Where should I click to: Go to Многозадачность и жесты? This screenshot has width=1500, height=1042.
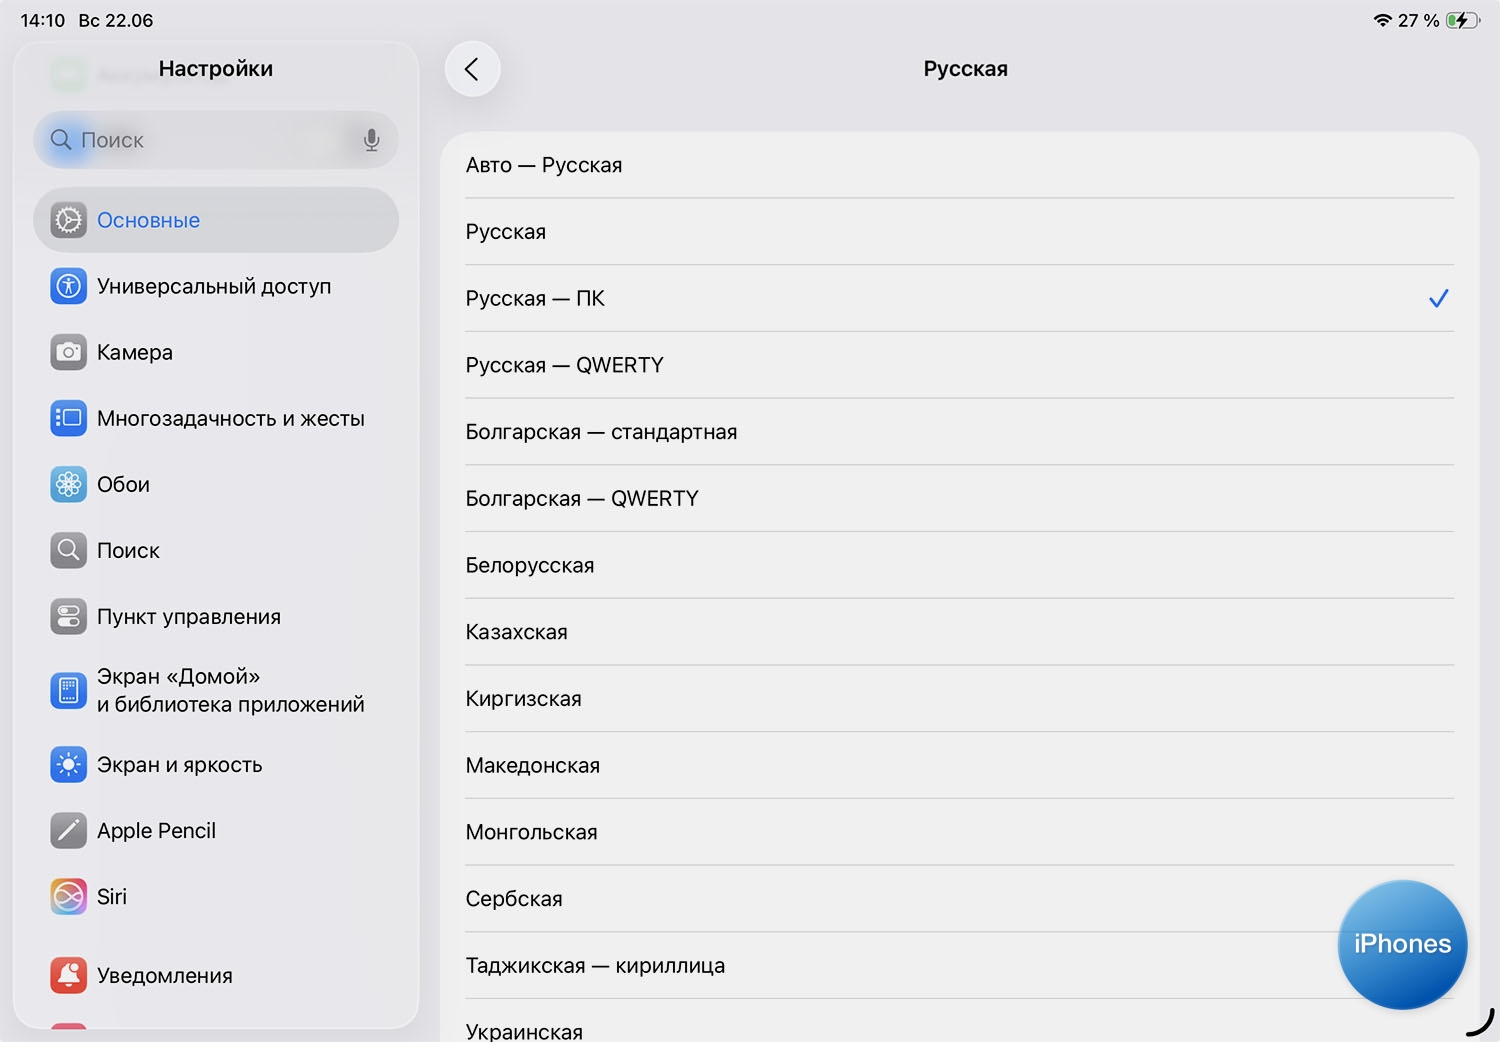coord(230,419)
